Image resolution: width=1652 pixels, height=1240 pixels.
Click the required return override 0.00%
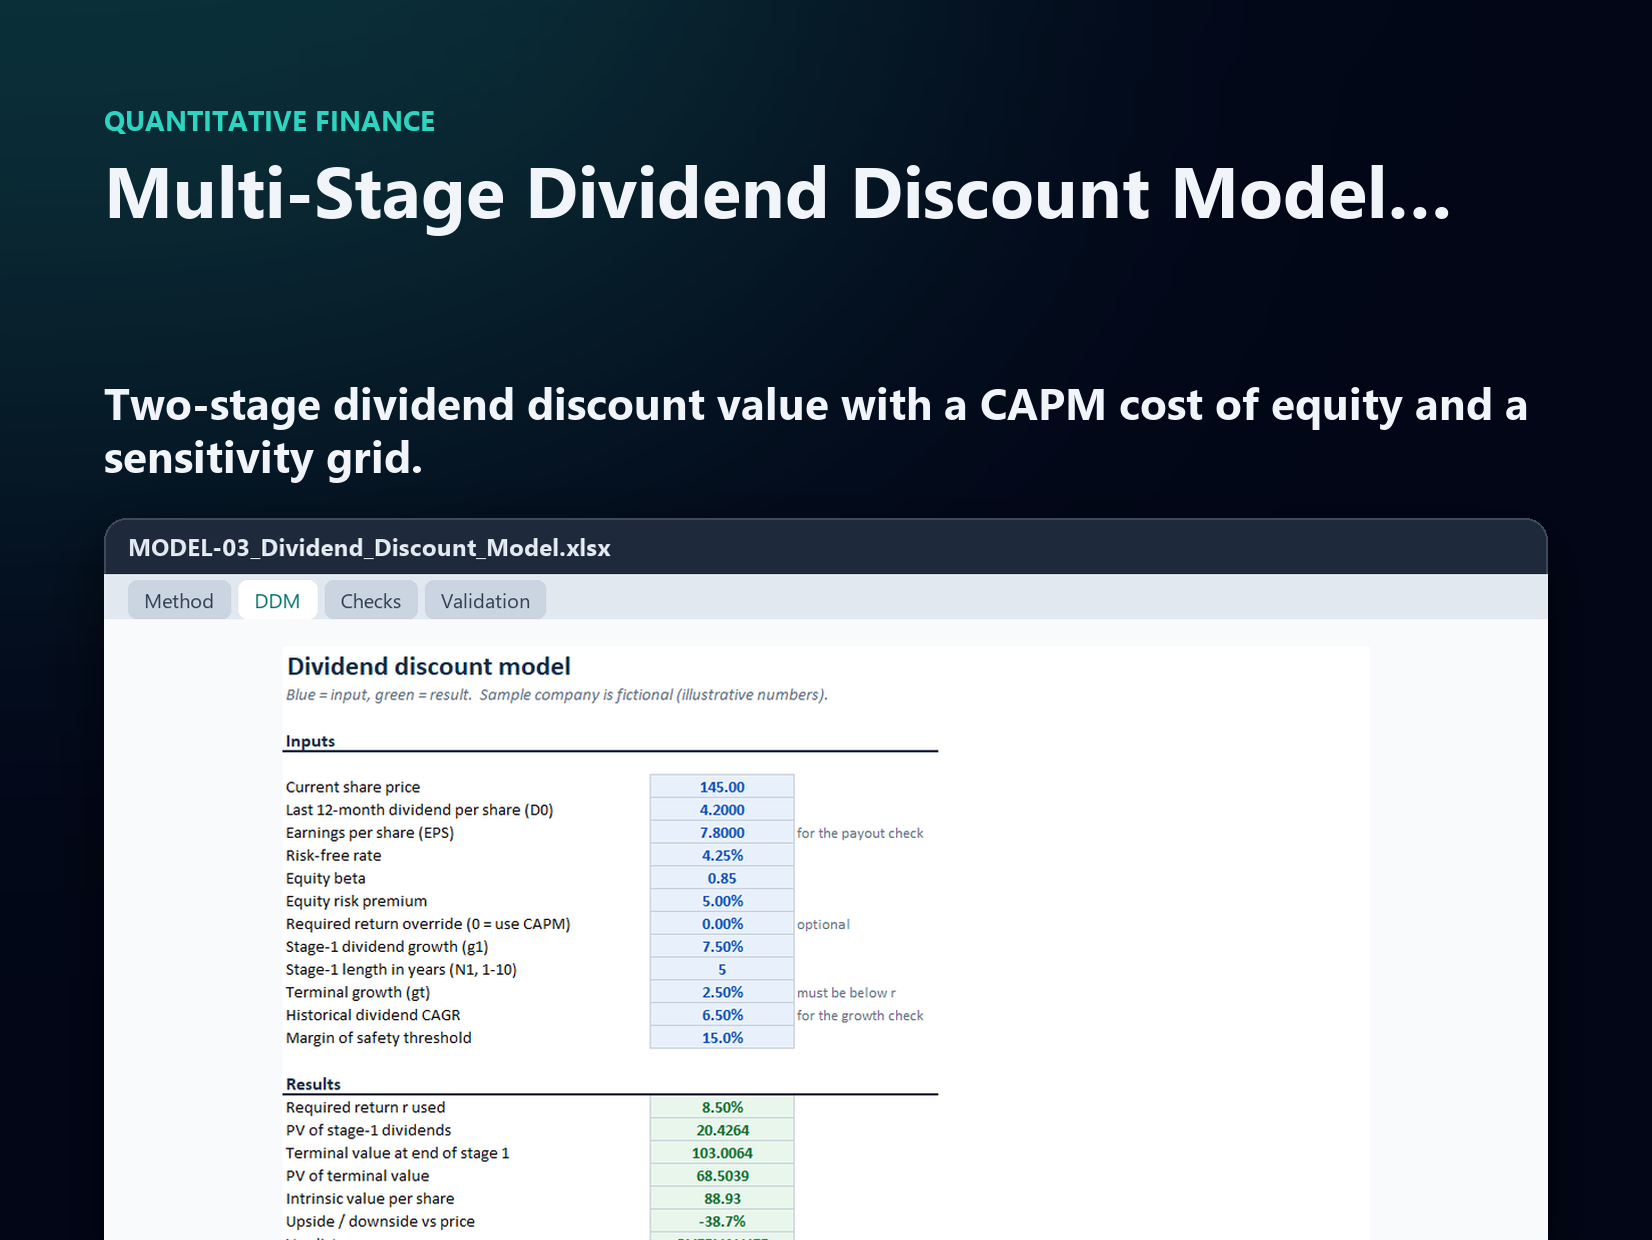point(722,924)
